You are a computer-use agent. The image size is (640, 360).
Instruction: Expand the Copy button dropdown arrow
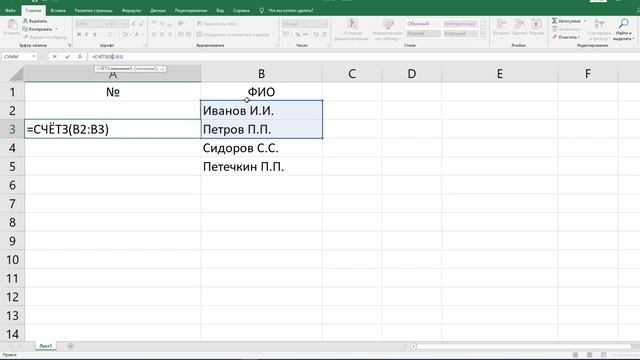[x=56, y=29]
